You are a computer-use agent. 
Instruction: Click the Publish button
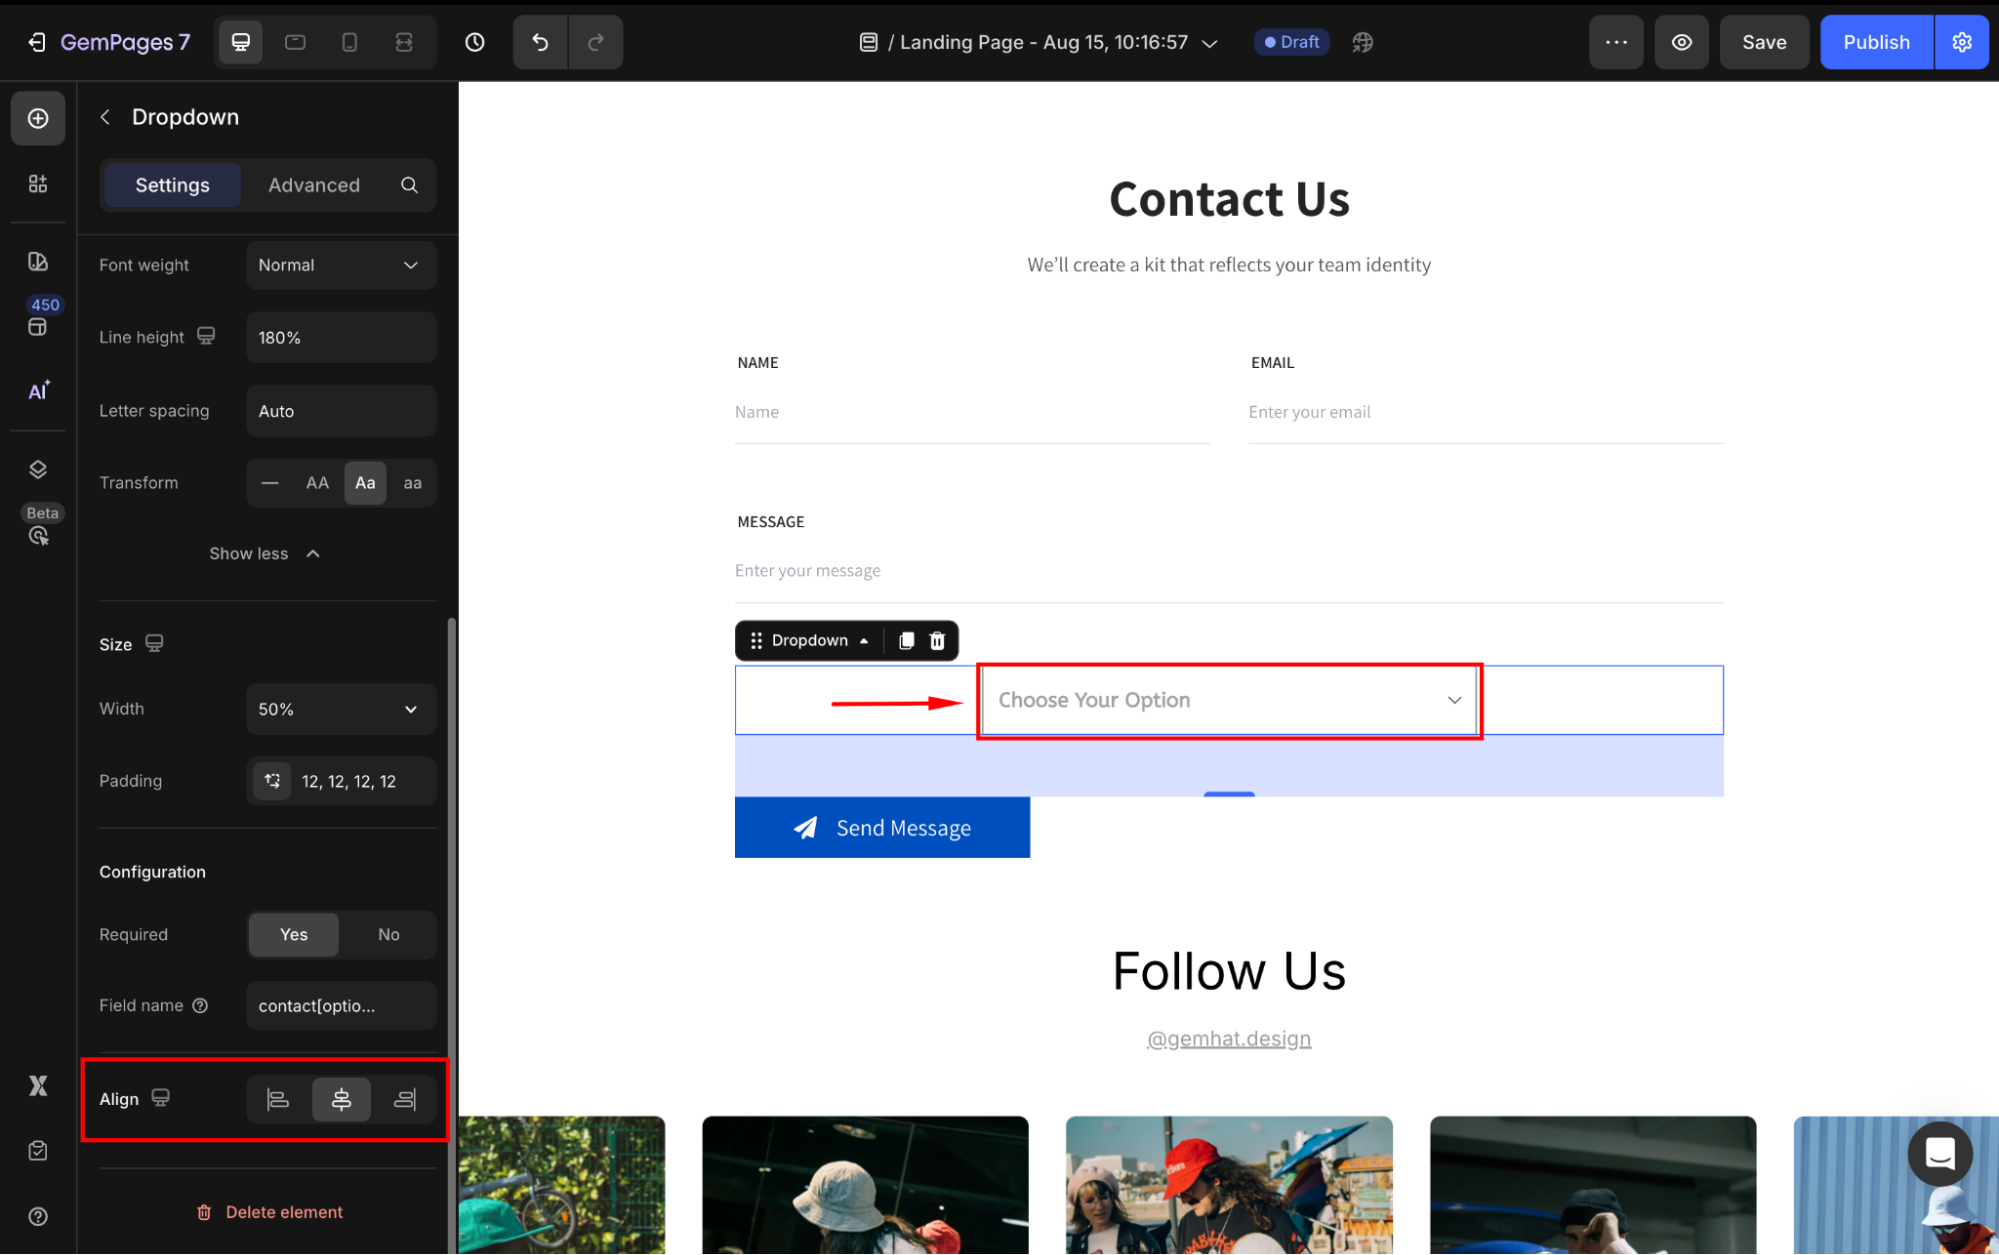click(1876, 42)
